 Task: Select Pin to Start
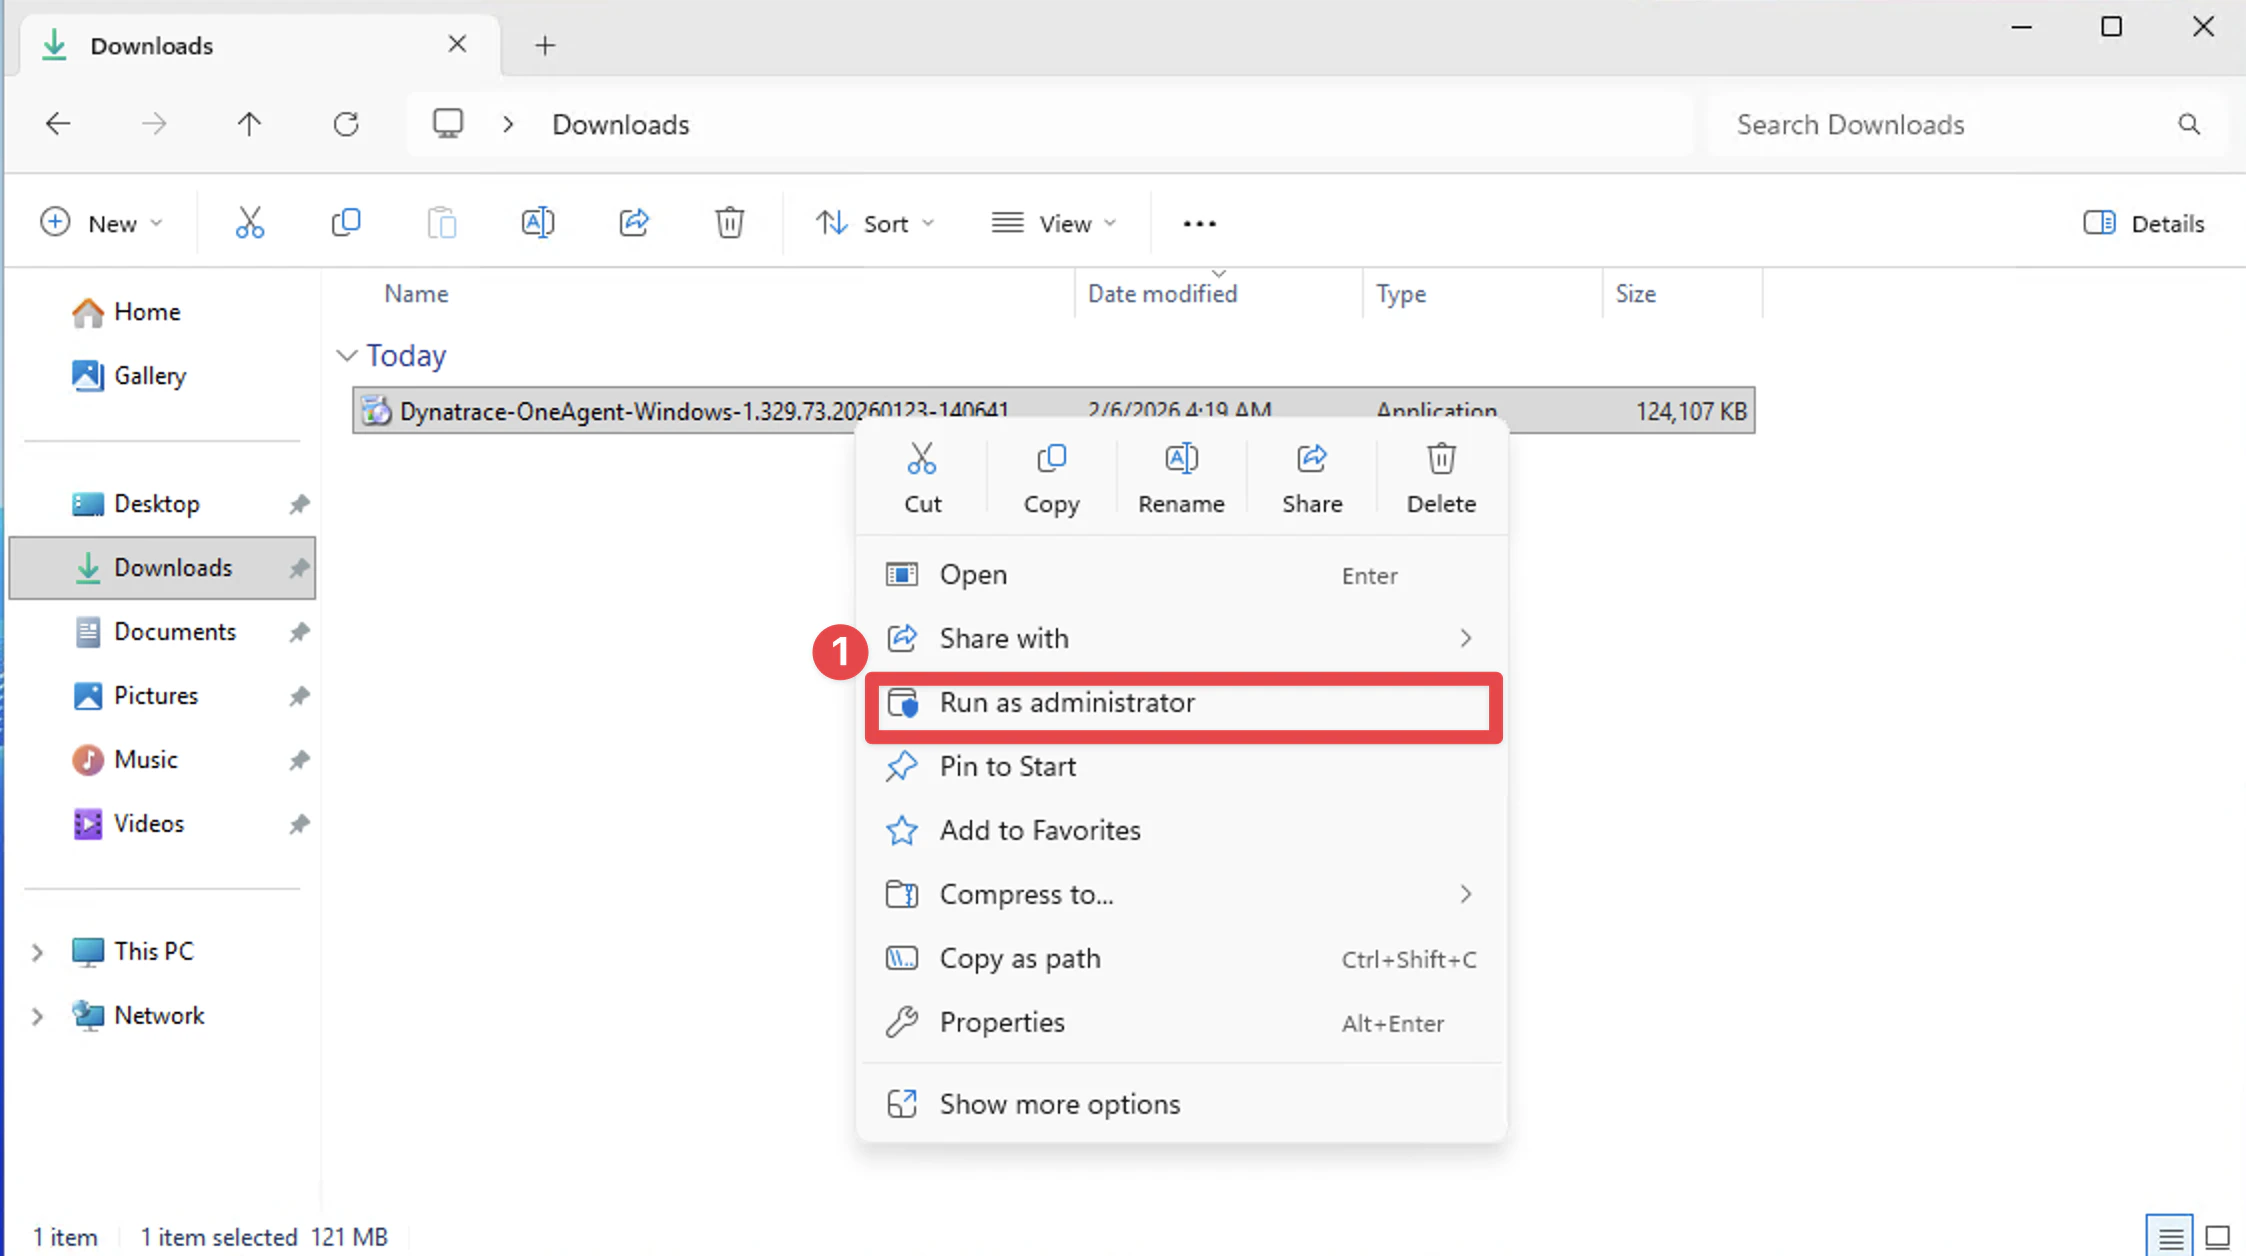(1182, 767)
